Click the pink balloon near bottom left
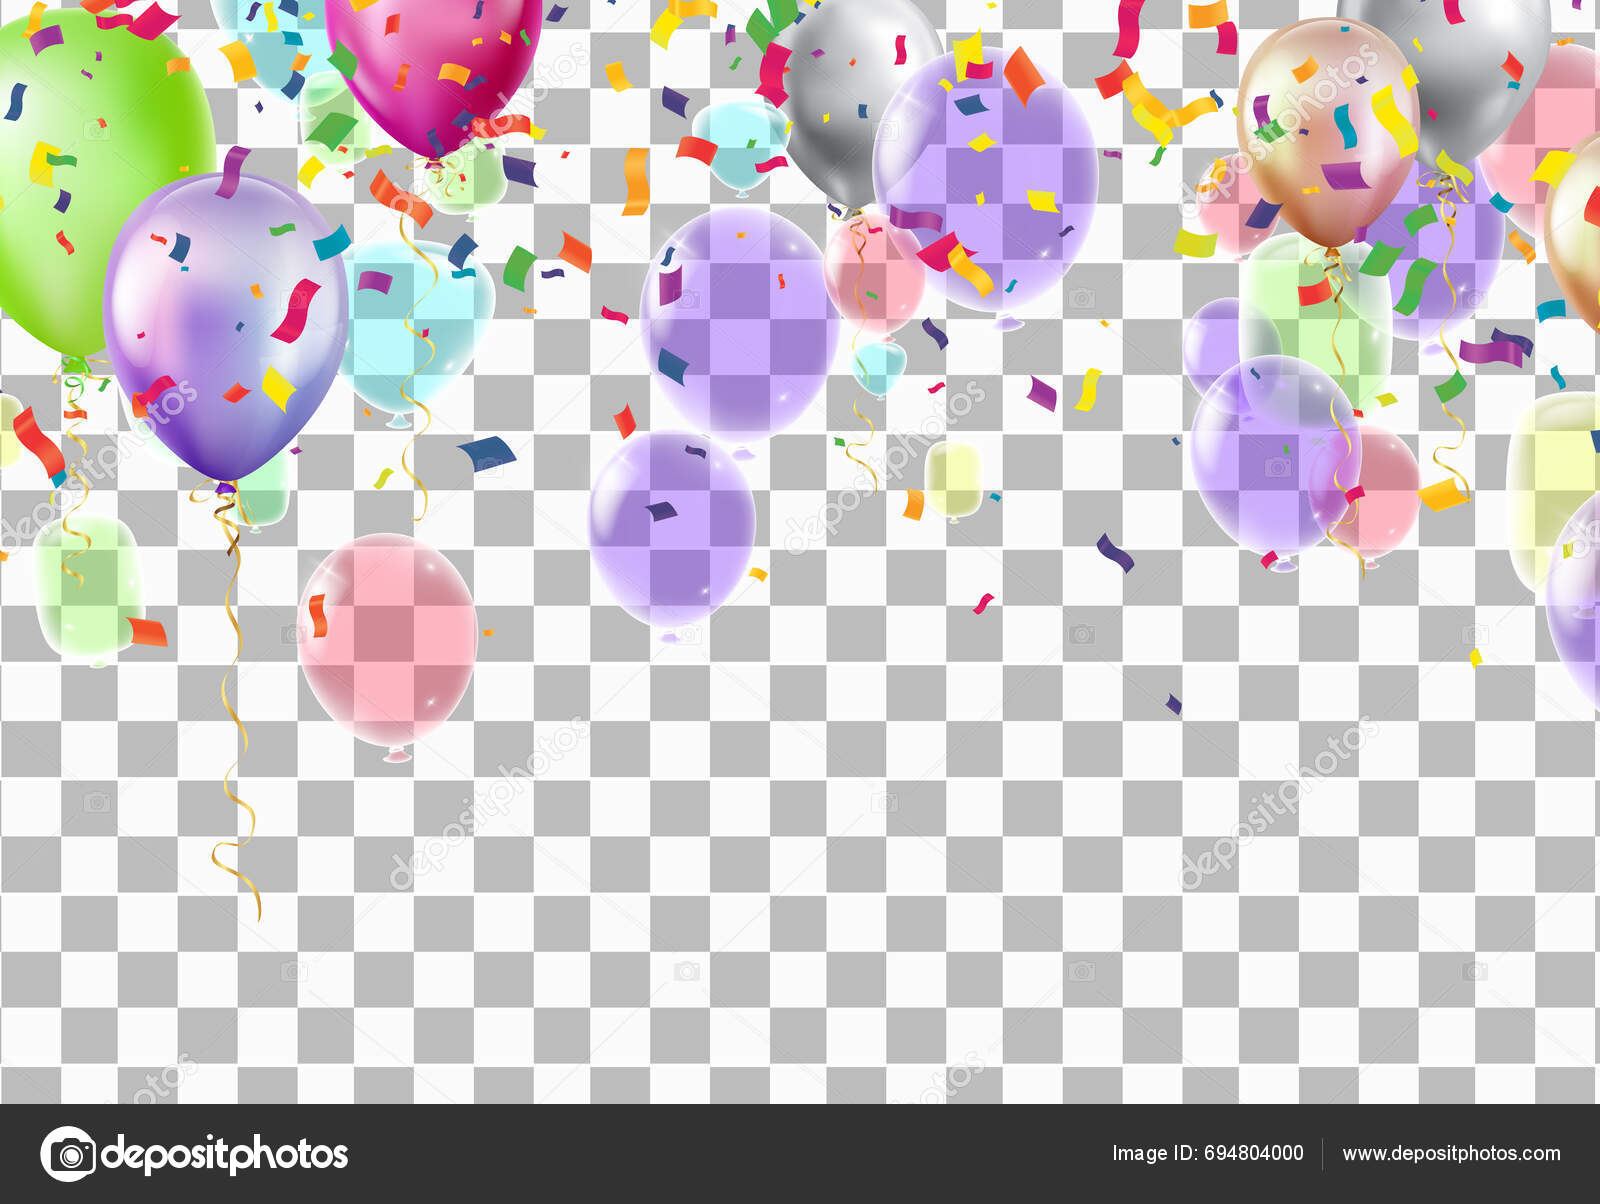This screenshot has width=1600, height=1204. pos(390,640)
